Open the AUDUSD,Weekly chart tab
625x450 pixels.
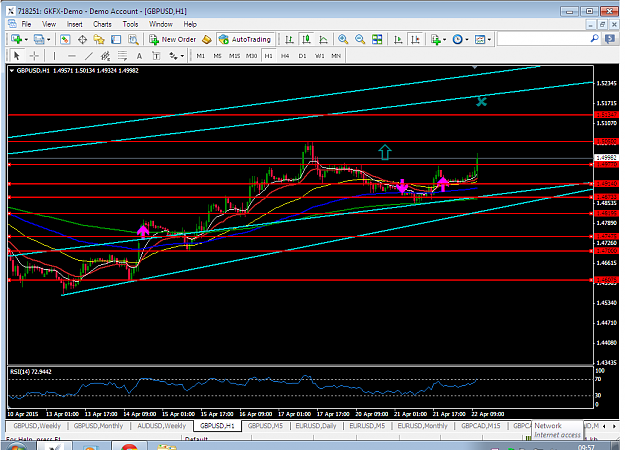pyautogui.click(x=161, y=426)
